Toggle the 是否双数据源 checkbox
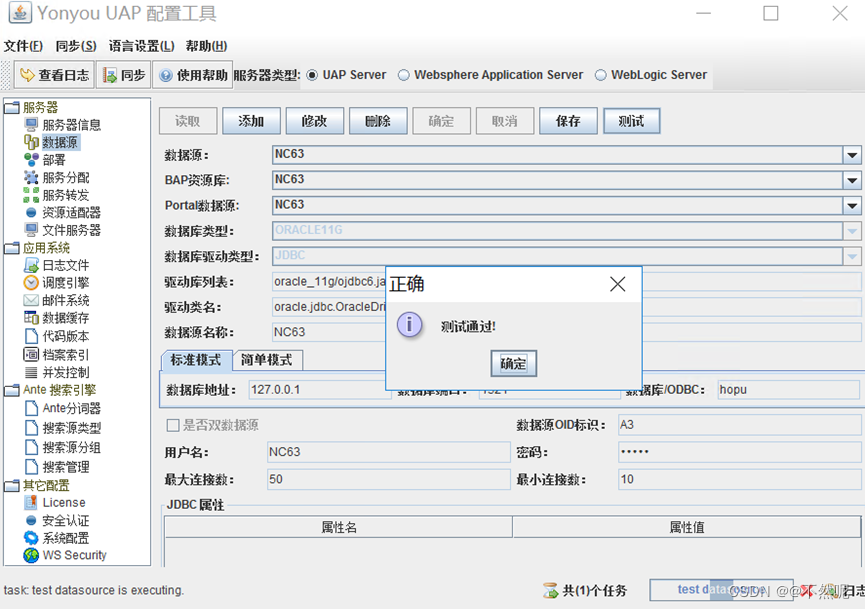The width and height of the screenshot is (865, 609). [173, 425]
